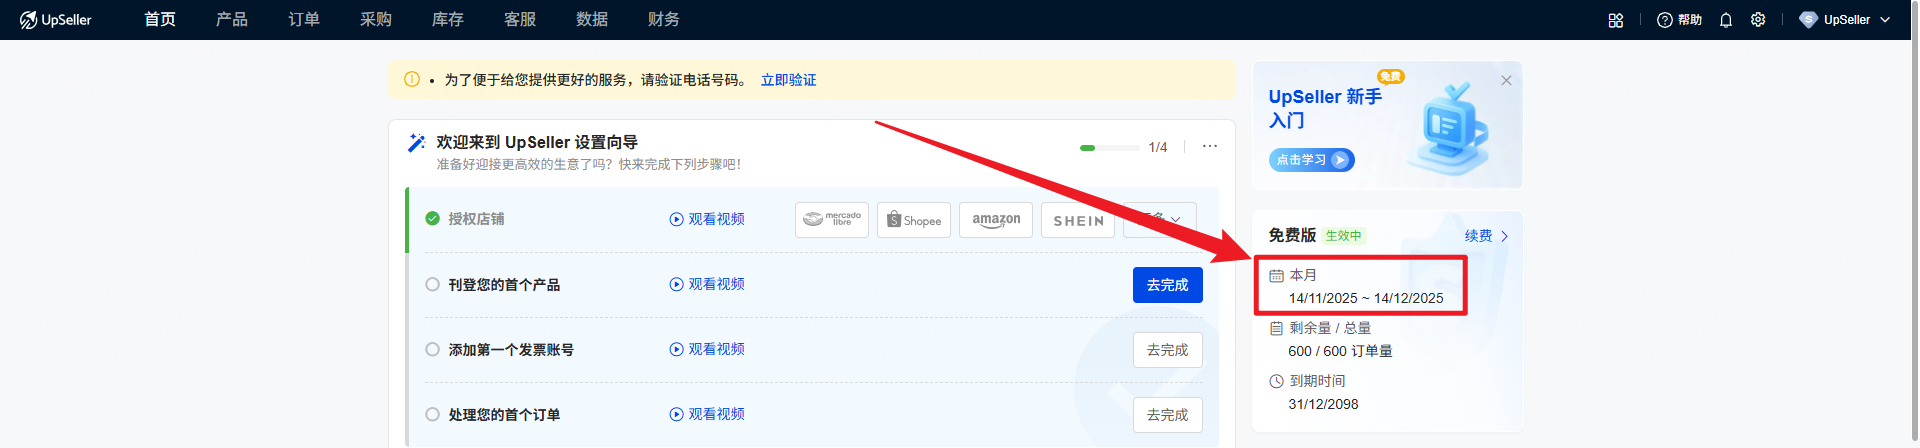Open the notifications bell
Viewport: 1920px width, 448px height.
[x=1725, y=20]
